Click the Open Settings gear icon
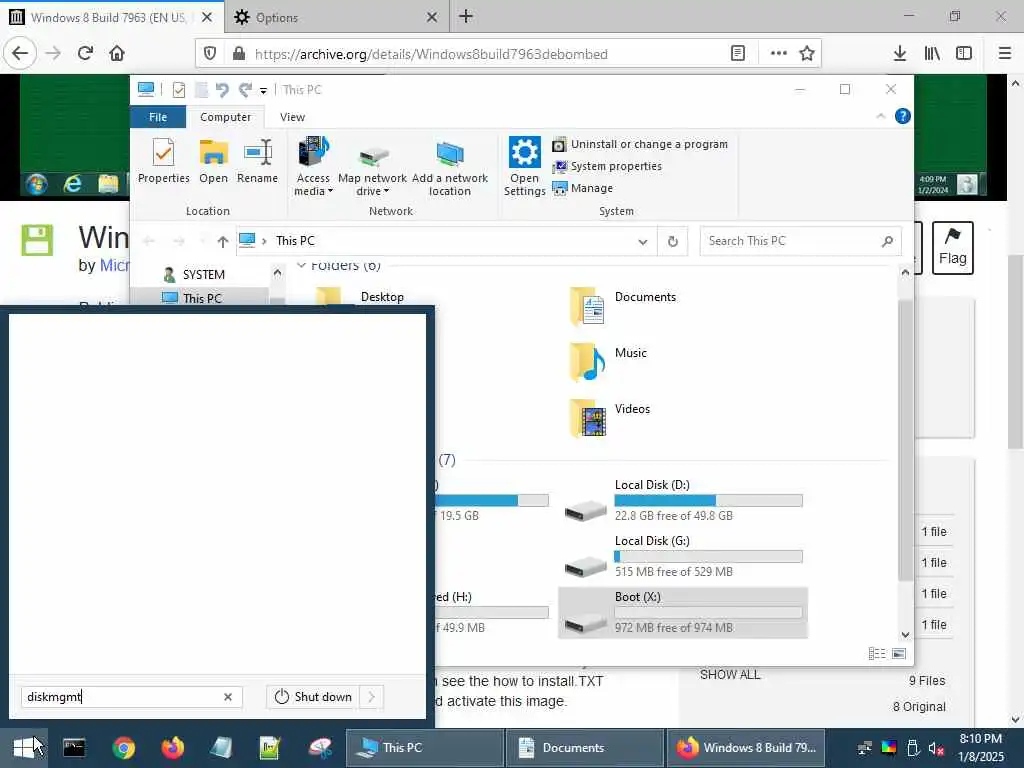The height and width of the screenshot is (768, 1024). coord(524,152)
